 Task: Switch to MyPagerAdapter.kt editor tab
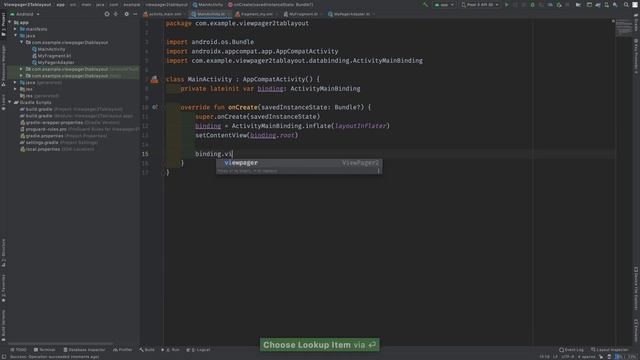coord(351,14)
